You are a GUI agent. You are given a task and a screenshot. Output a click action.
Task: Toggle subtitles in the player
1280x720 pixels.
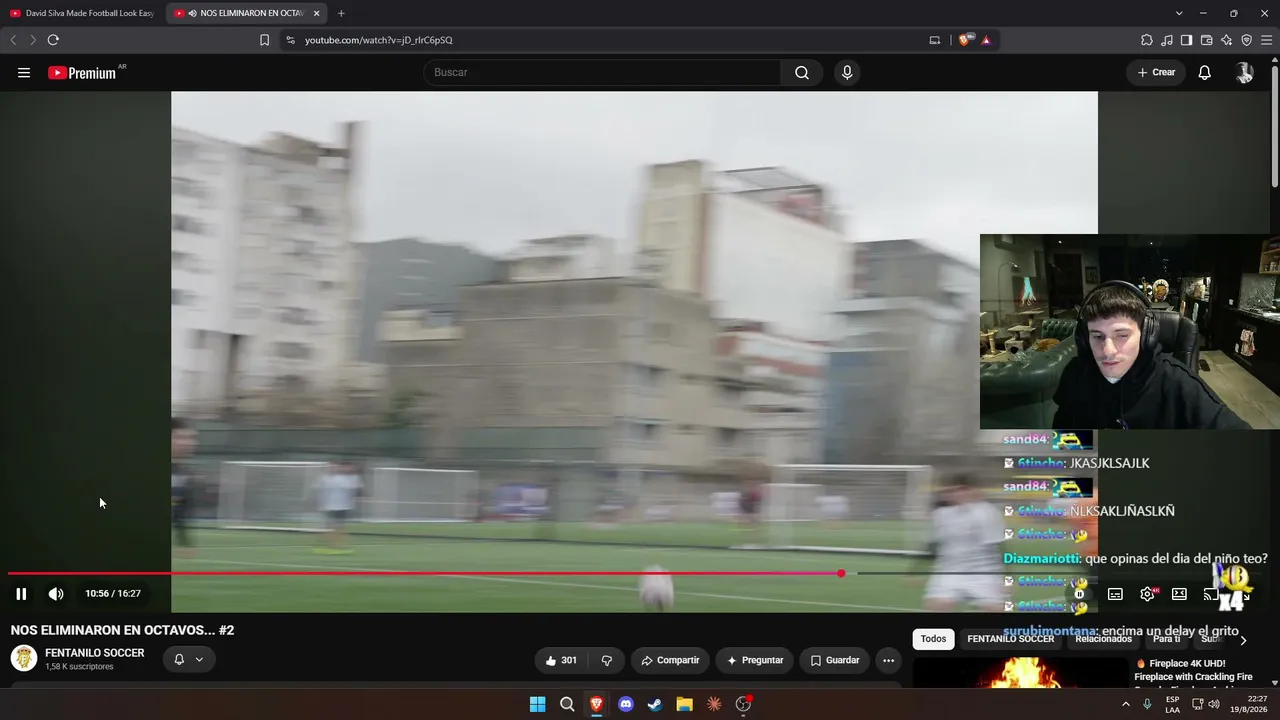(1115, 594)
